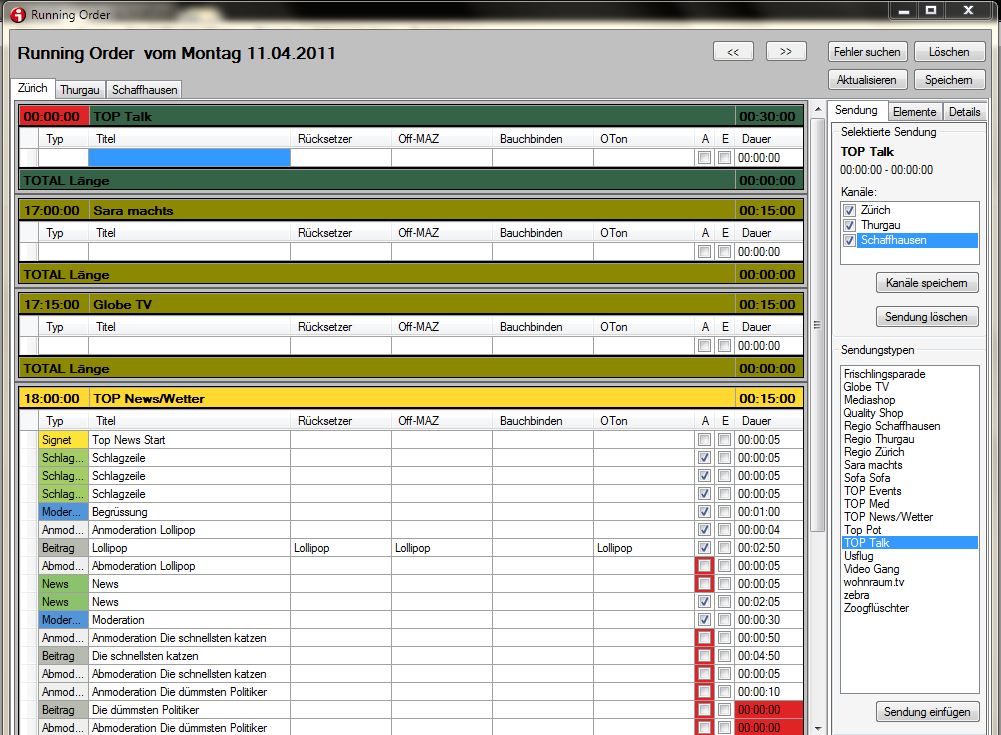Click the Aktualisieren button
1001x735 pixels.
click(867, 79)
